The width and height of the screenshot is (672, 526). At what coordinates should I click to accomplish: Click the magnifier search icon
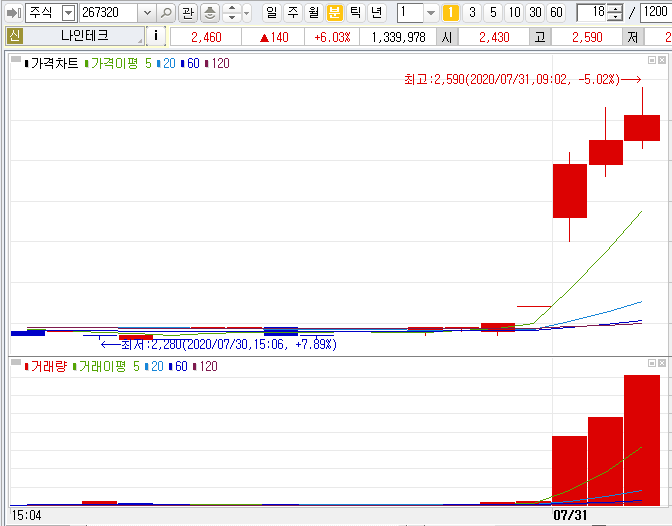[165, 13]
